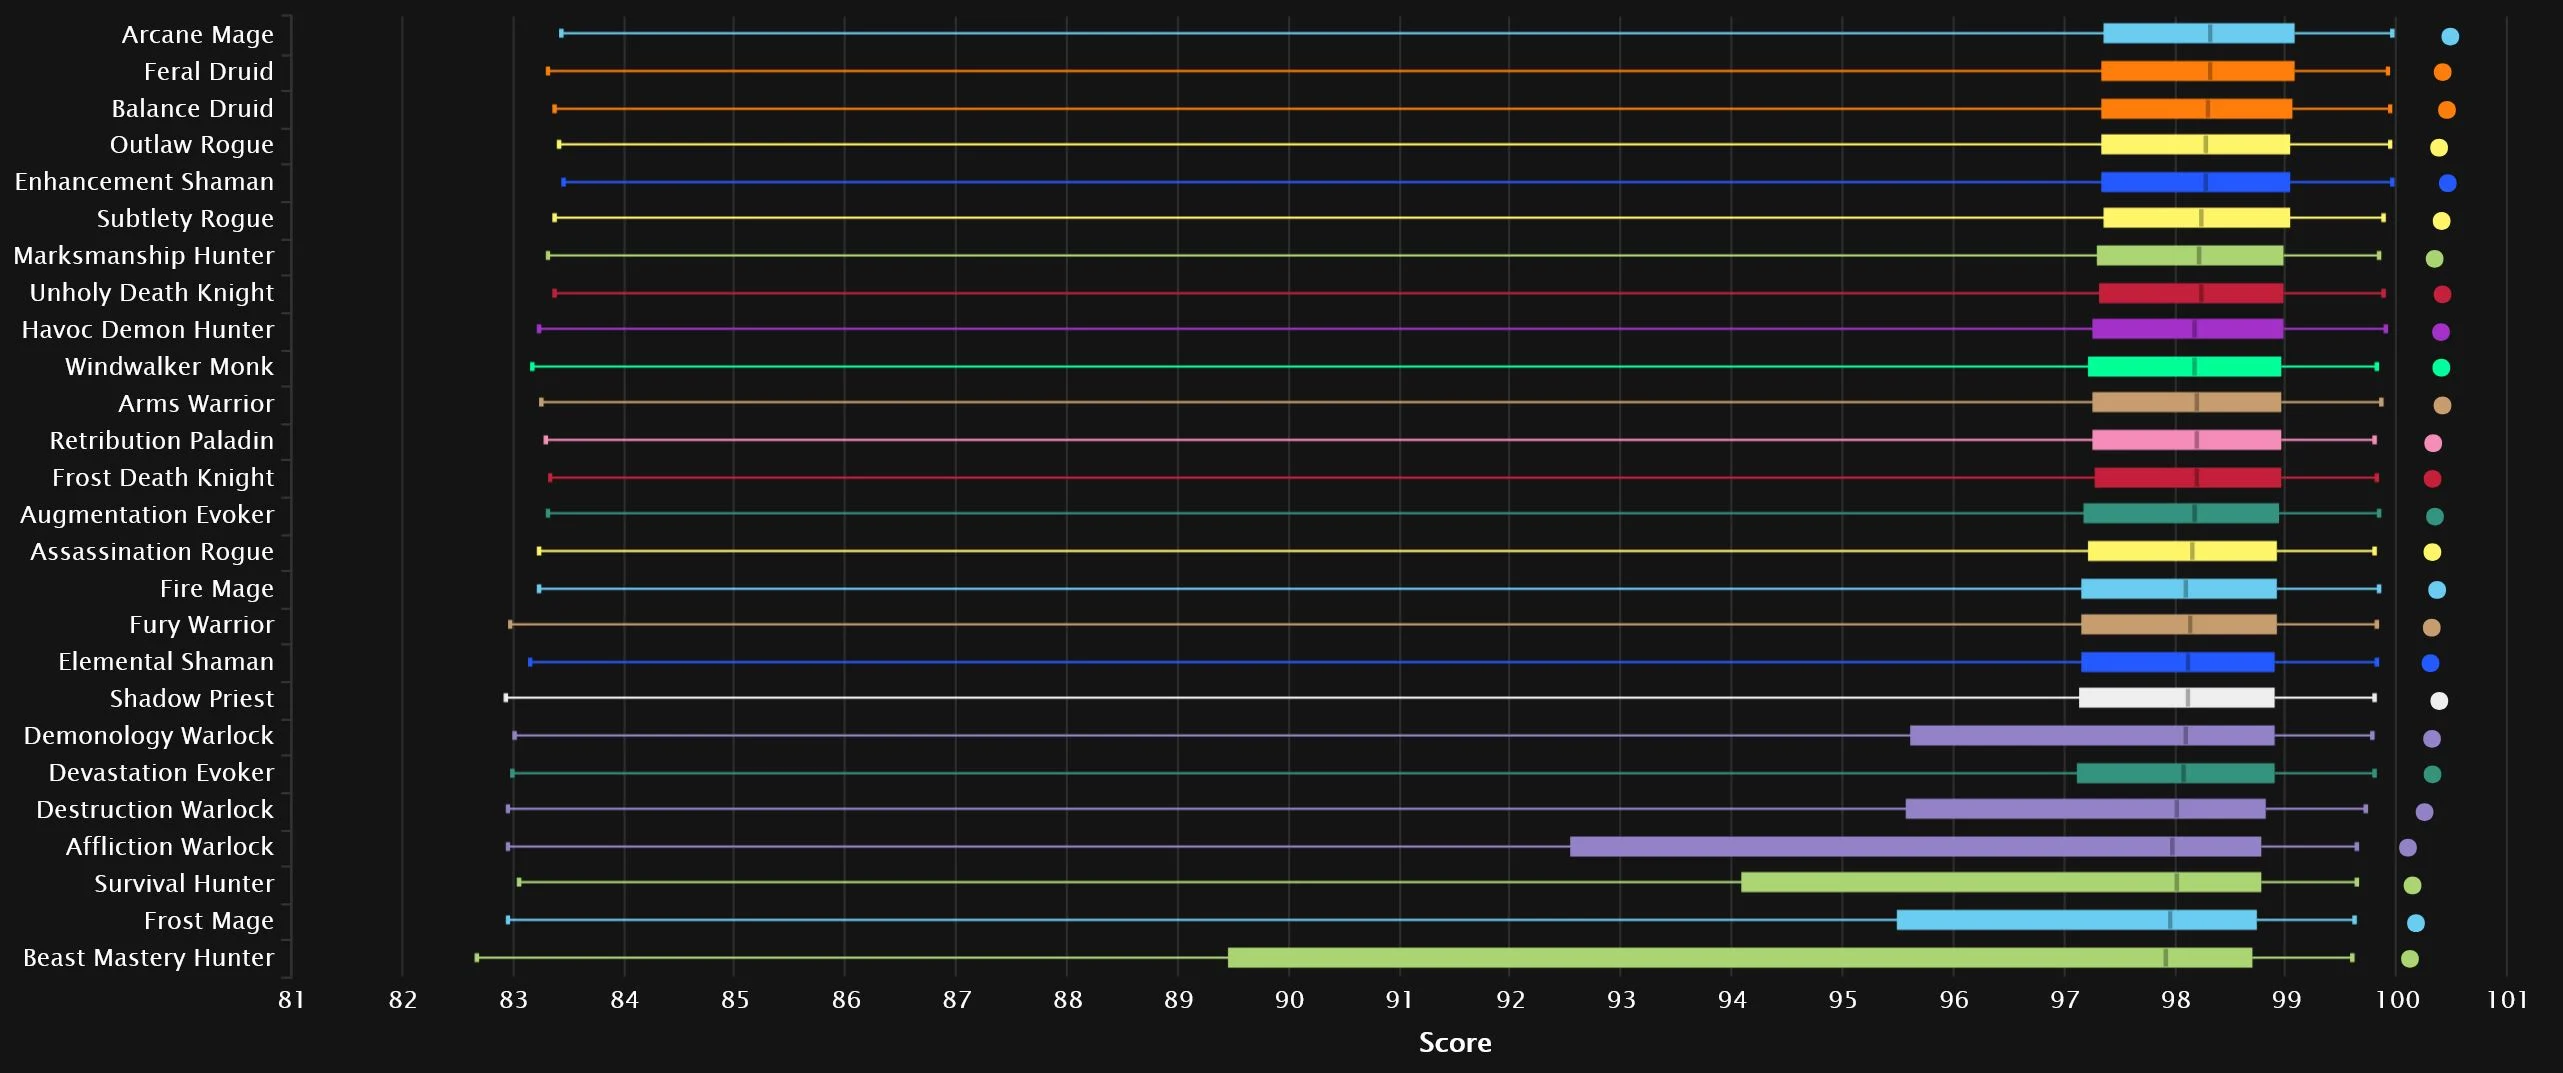Click the Windwalker Monk green outlier dot
Image resolution: width=2563 pixels, height=1073 pixels.
pos(2440,368)
